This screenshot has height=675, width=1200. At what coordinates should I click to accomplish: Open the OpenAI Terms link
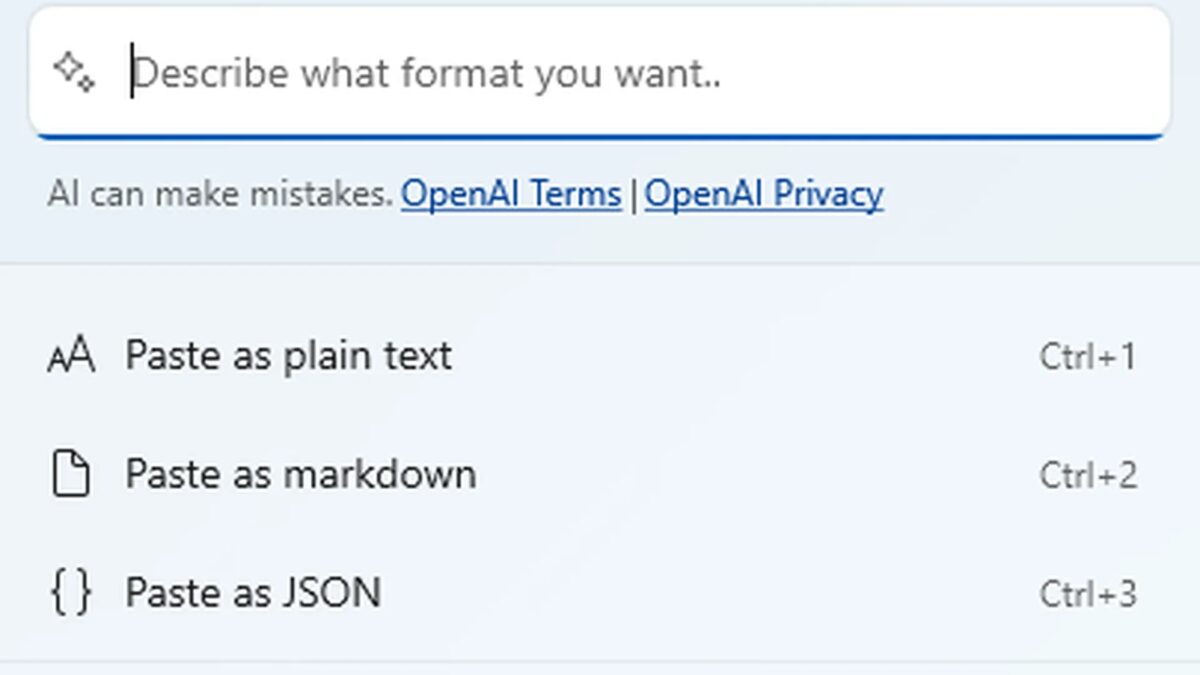[x=511, y=194]
